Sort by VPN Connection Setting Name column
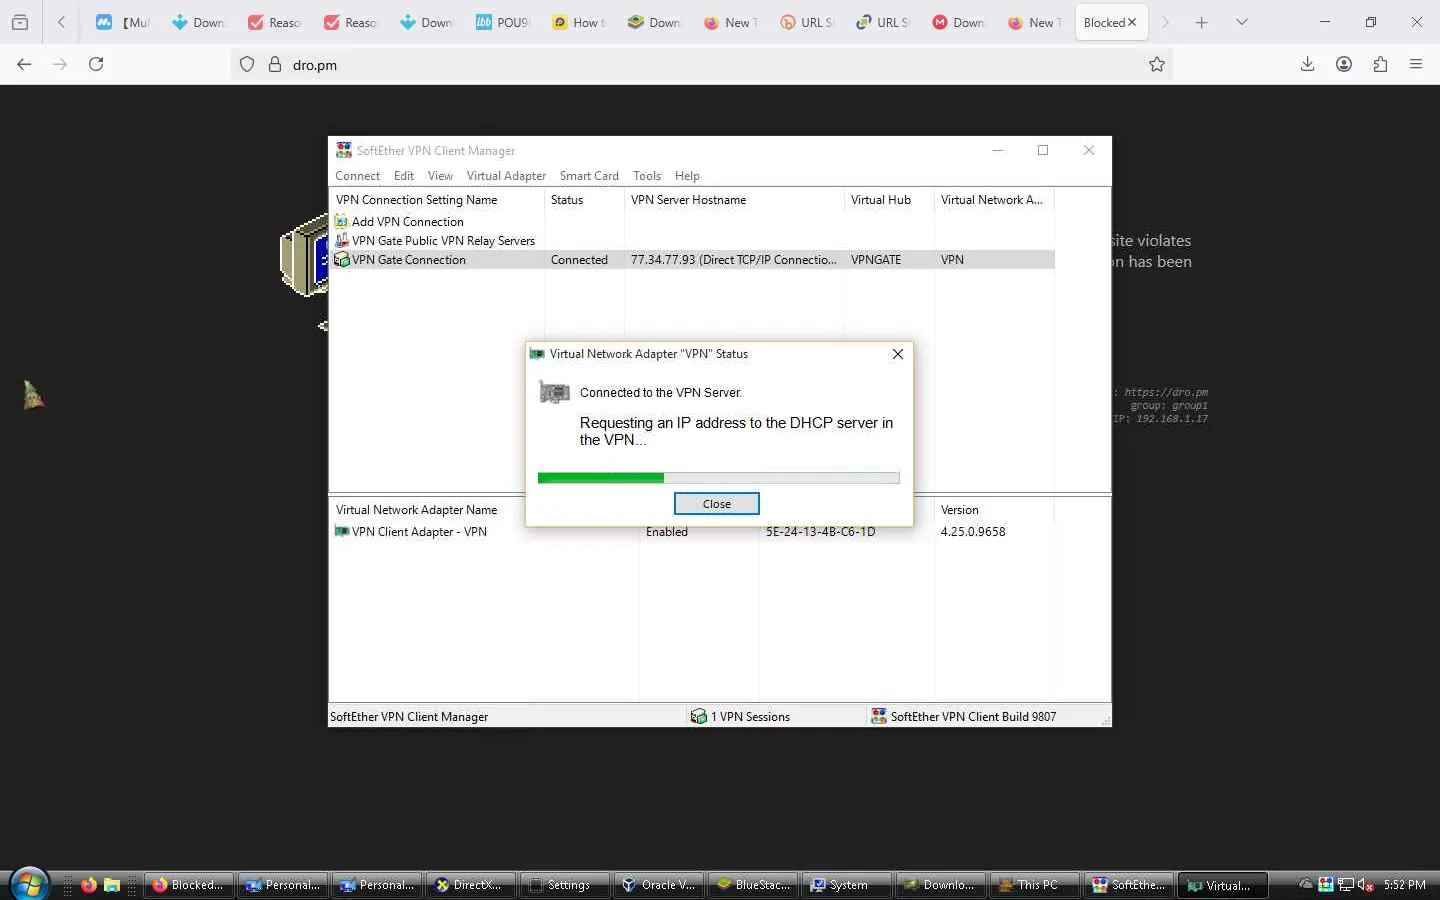The height and width of the screenshot is (900, 1440). coord(437,200)
